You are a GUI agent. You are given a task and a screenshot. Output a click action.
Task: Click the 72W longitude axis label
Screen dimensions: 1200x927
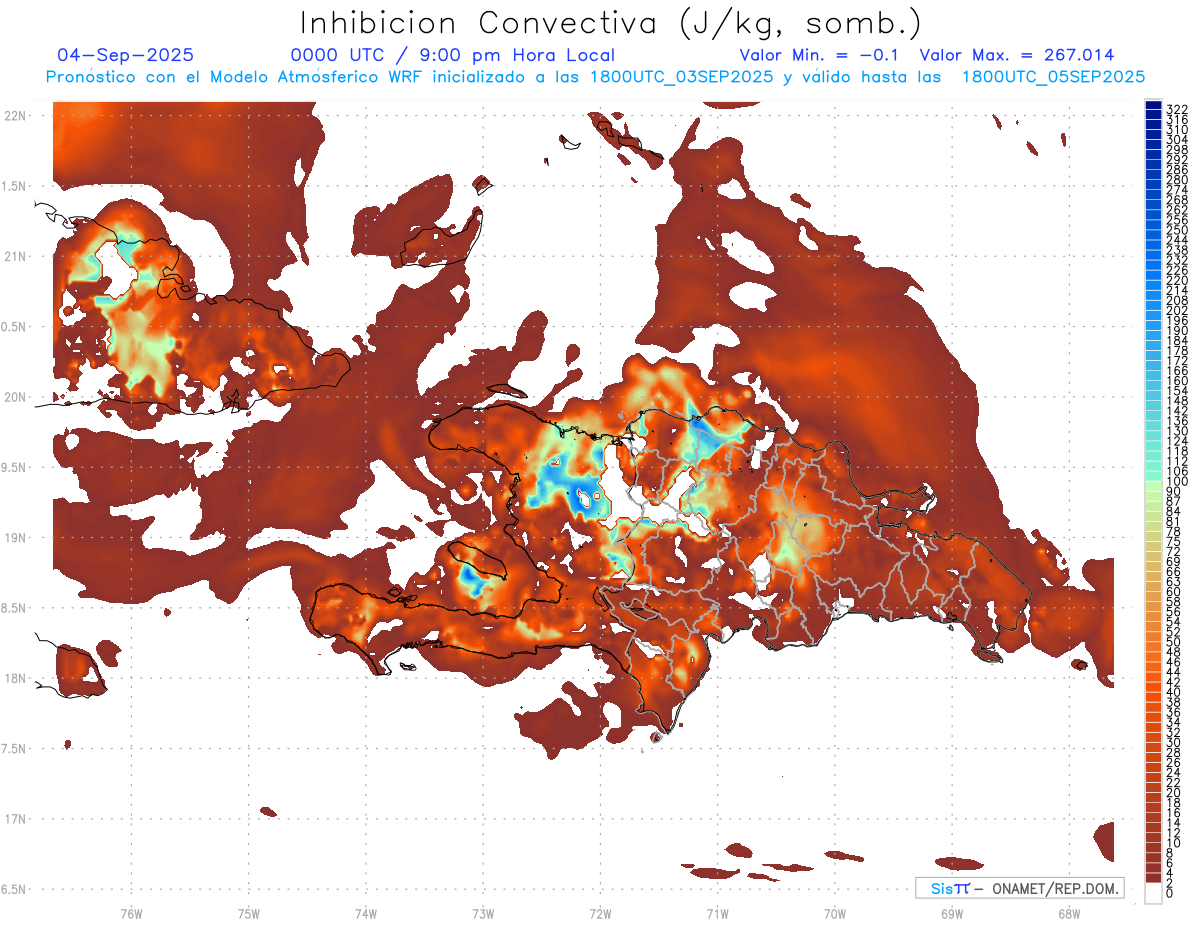point(600,913)
